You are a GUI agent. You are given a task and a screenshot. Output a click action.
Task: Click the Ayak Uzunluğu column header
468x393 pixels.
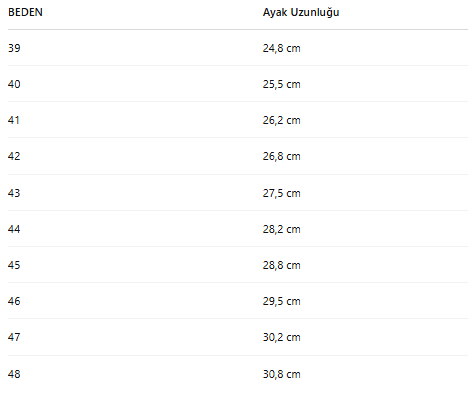click(301, 12)
